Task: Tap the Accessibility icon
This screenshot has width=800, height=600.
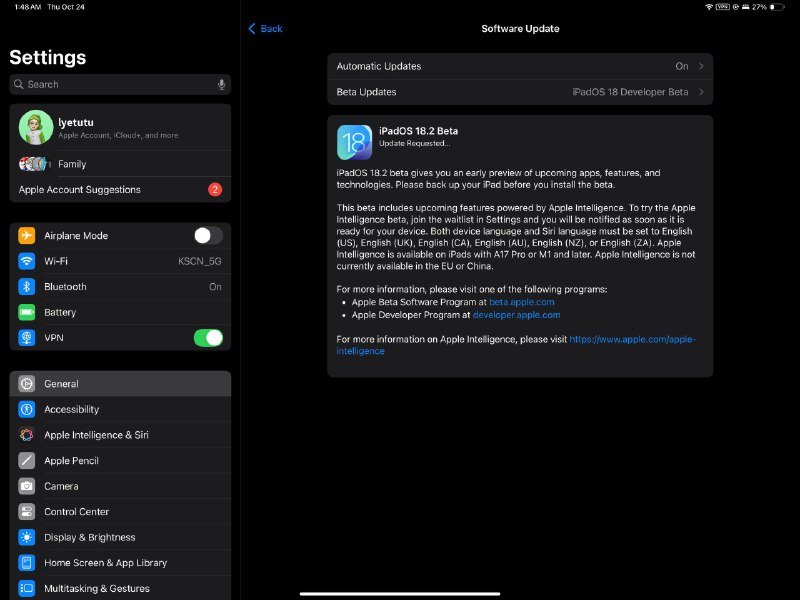Action: click(26, 409)
